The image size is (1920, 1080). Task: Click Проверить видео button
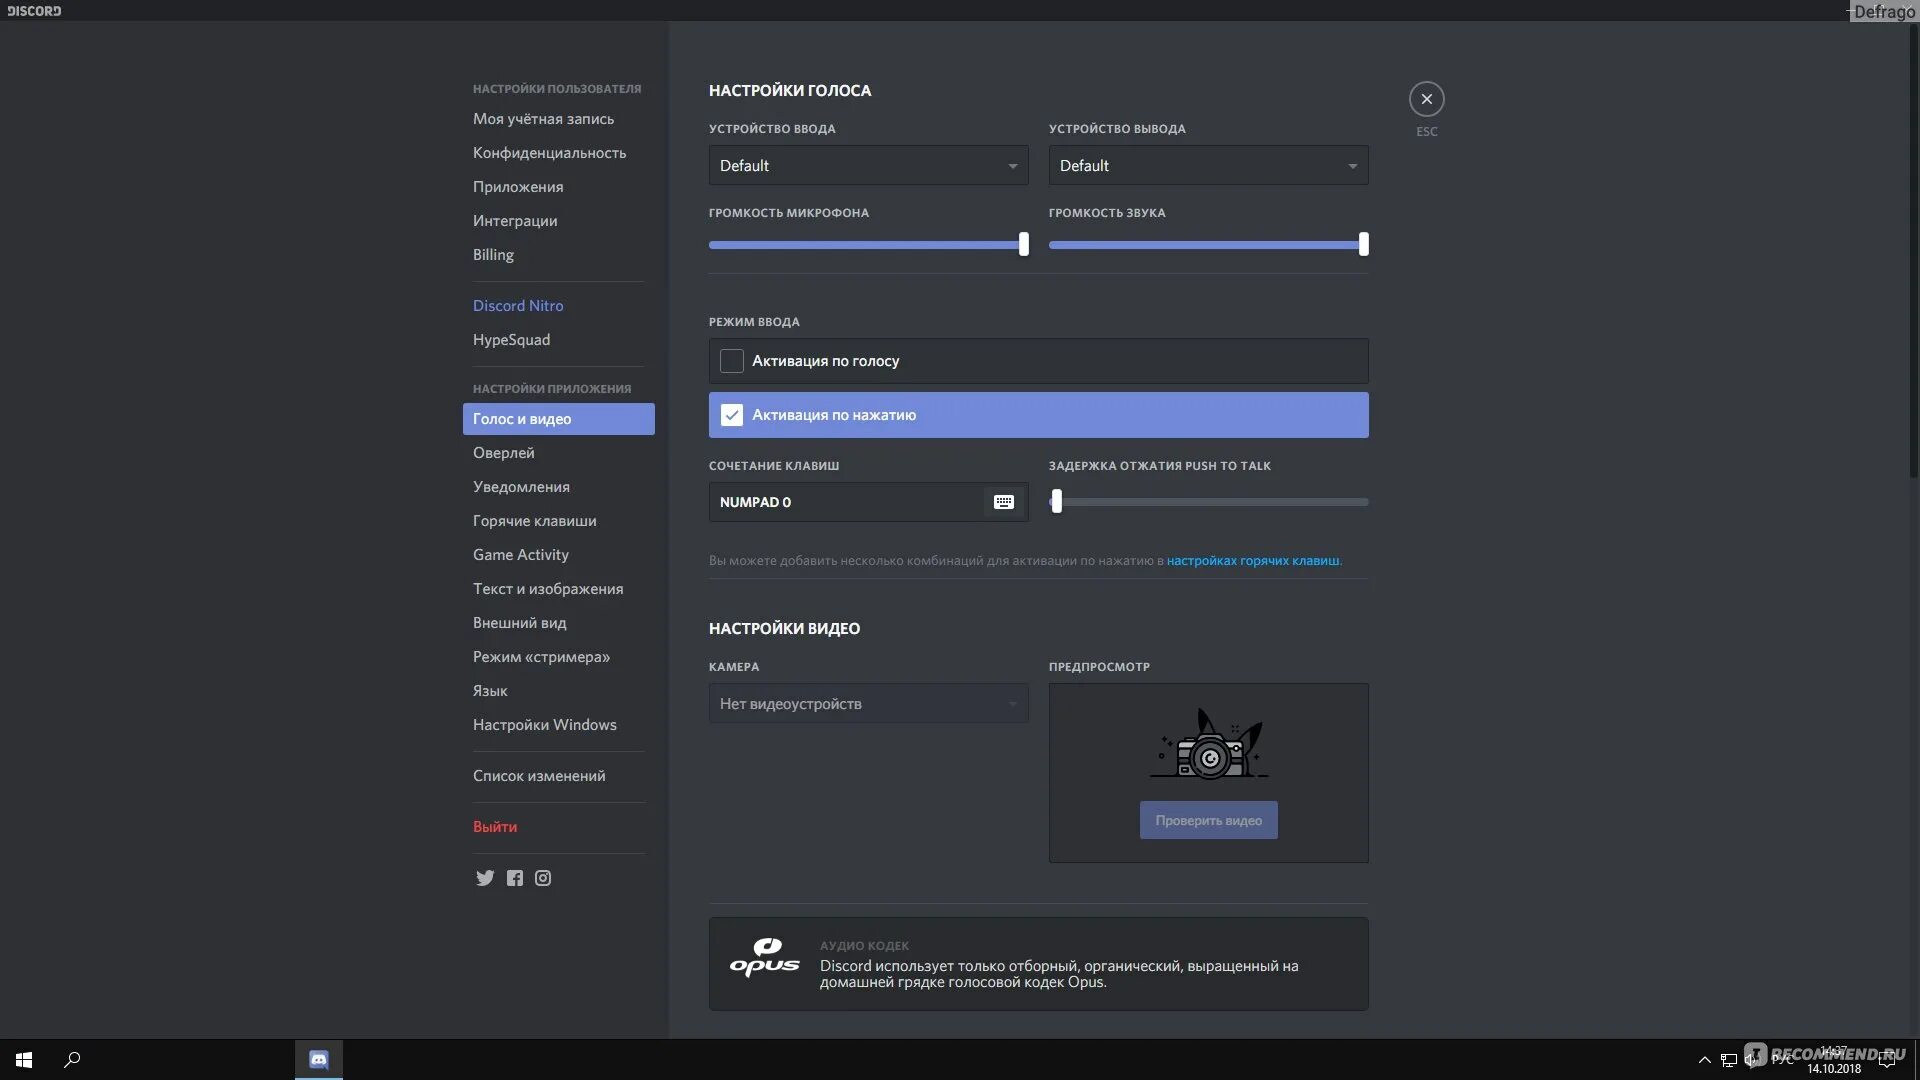point(1207,819)
